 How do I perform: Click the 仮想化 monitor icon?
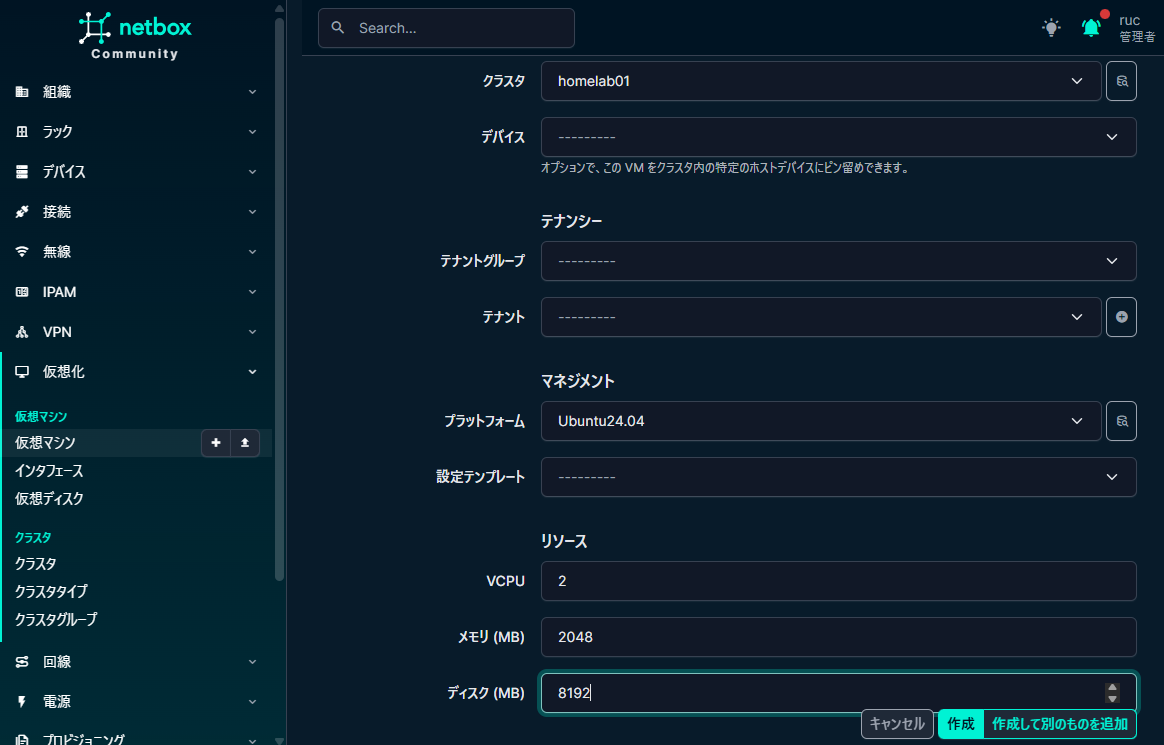pyautogui.click(x=22, y=372)
